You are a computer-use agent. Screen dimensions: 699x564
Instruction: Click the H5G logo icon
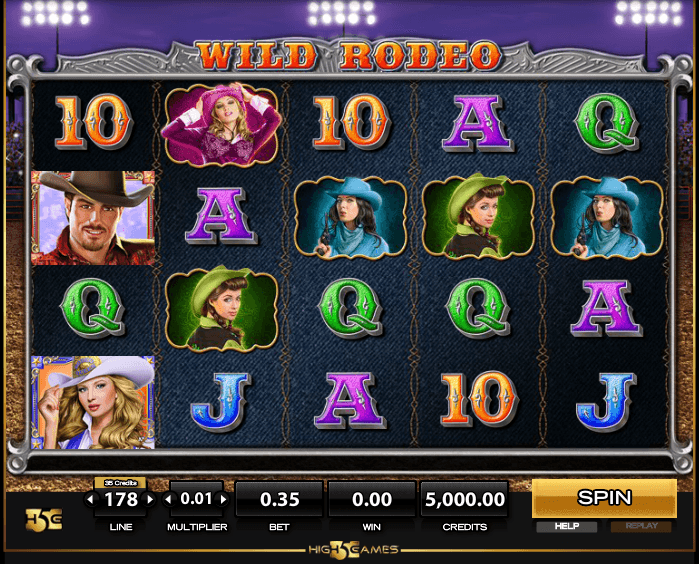(x=44, y=520)
